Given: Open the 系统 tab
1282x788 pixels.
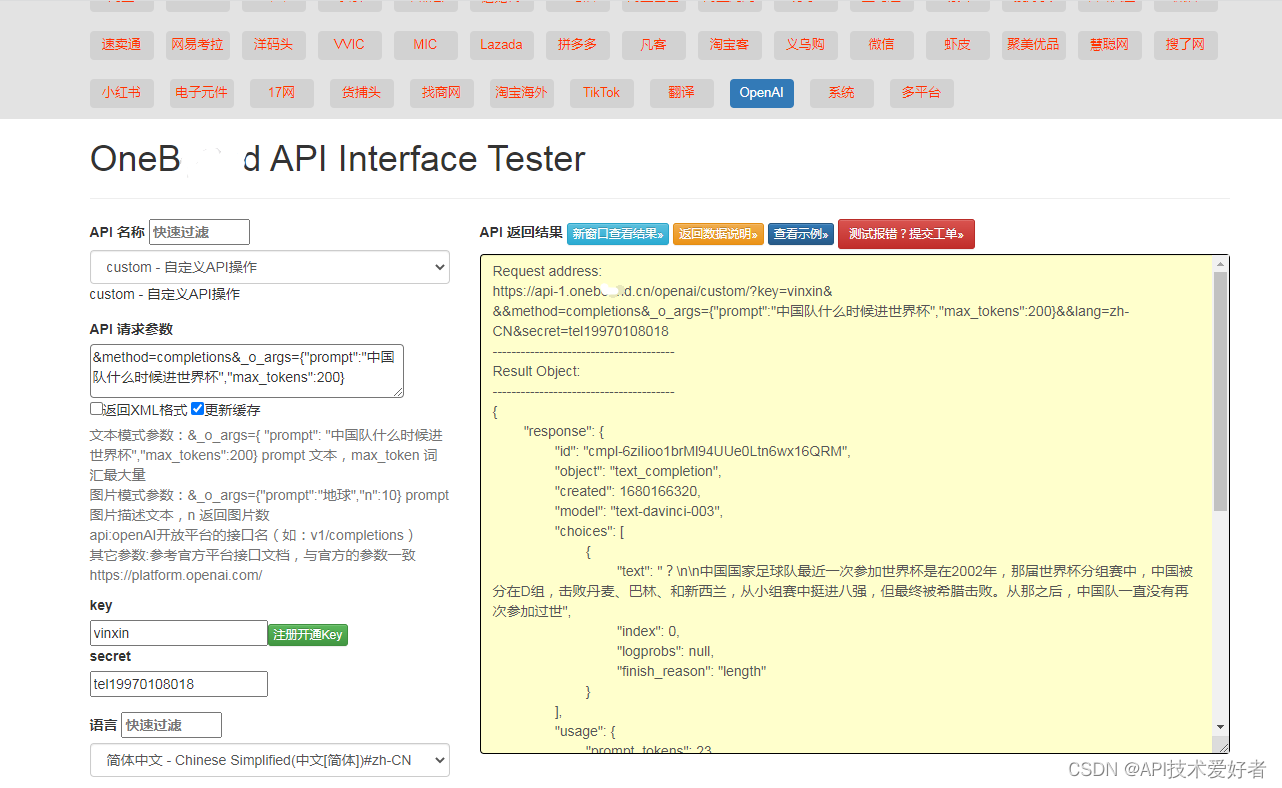Looking at the screenshot, I should [x=841, y=93].
